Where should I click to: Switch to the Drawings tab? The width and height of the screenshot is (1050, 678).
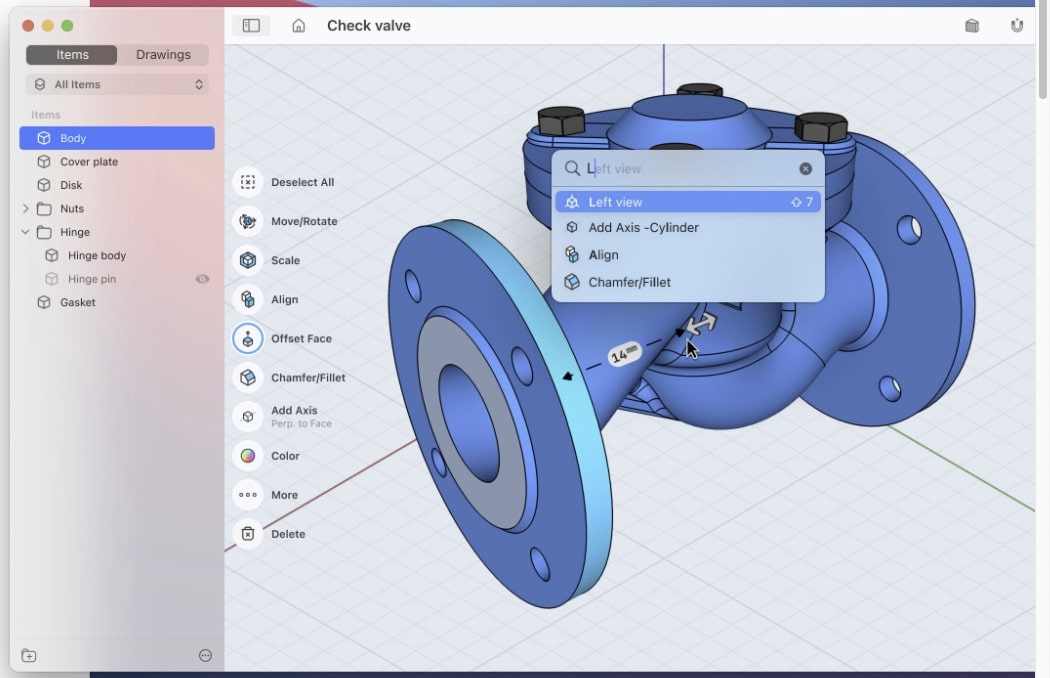tap(163, 54)
